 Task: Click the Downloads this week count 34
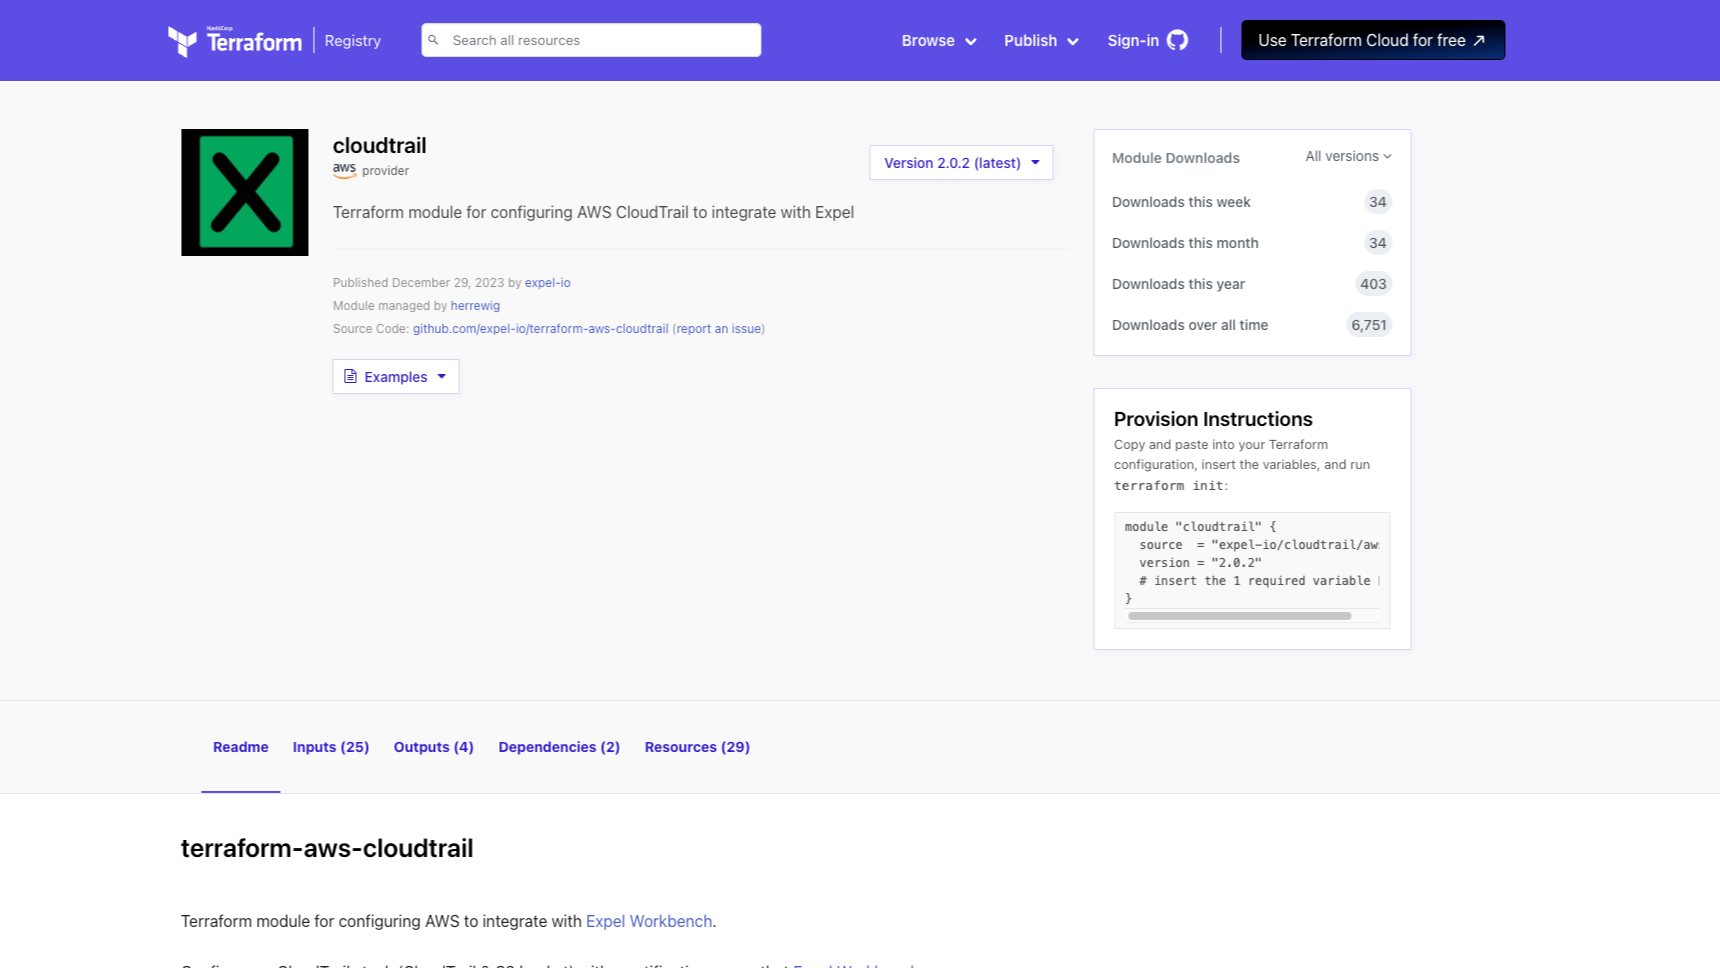[x=1378, y=202]
